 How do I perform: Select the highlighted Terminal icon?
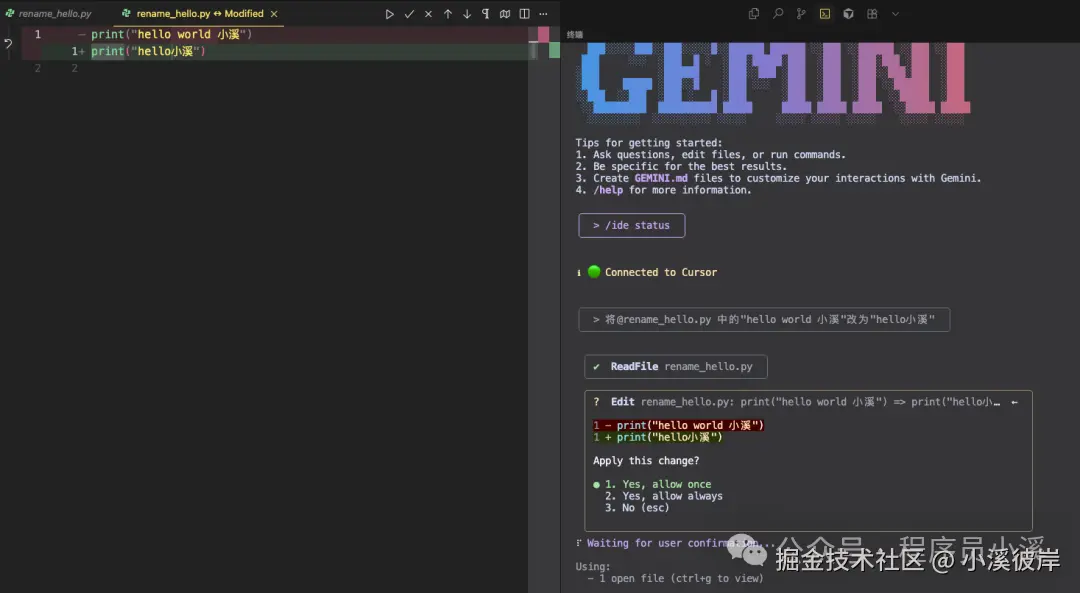click(824, 14)
